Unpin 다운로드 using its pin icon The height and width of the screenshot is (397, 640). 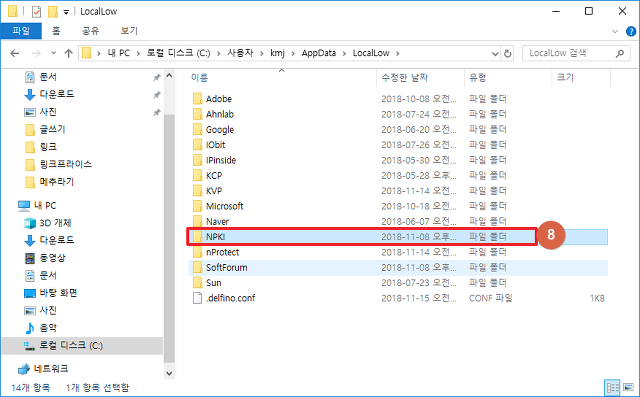[x=156, y=95]
